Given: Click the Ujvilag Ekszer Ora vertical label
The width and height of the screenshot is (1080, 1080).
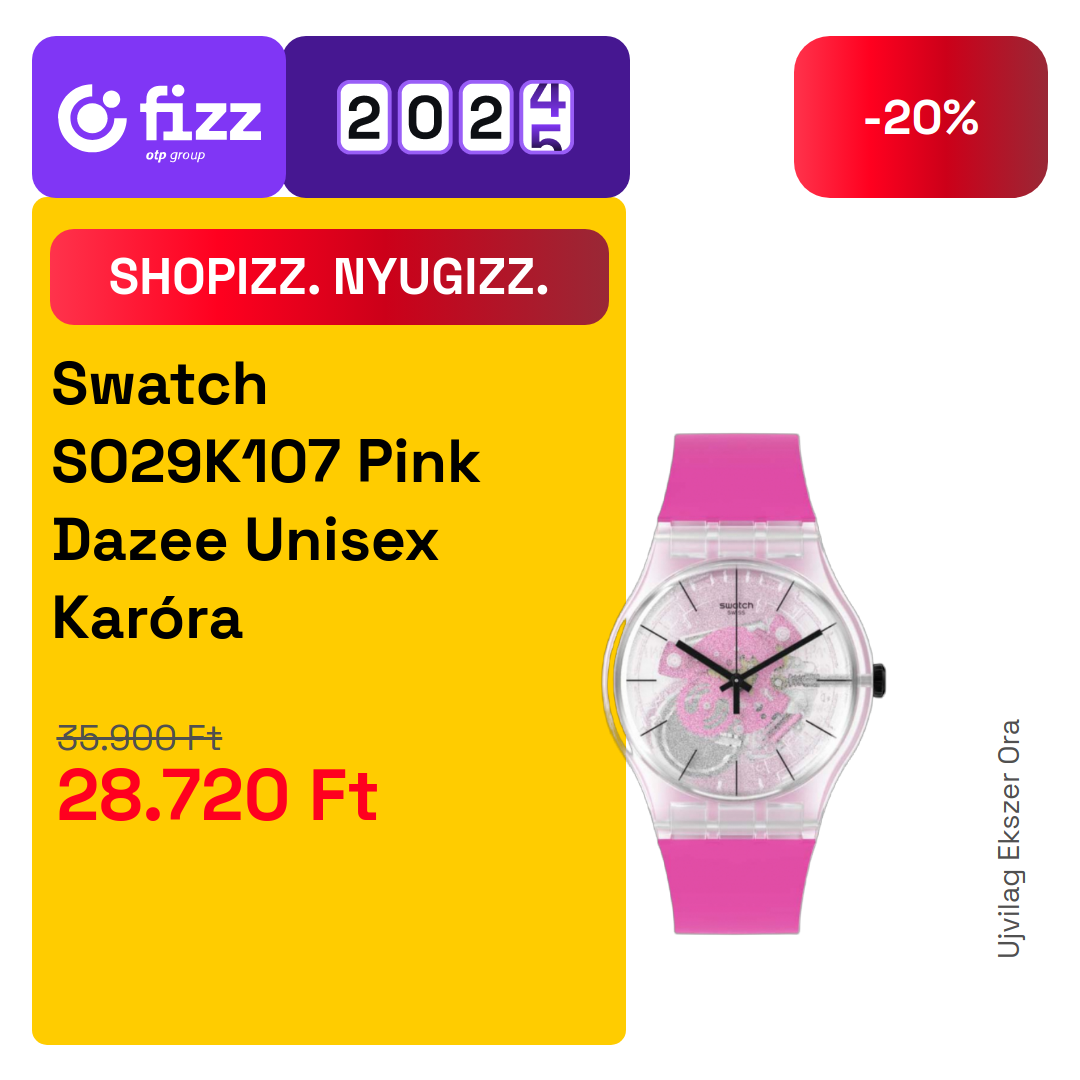Looking at the screenshot, I should [1009, 838].
